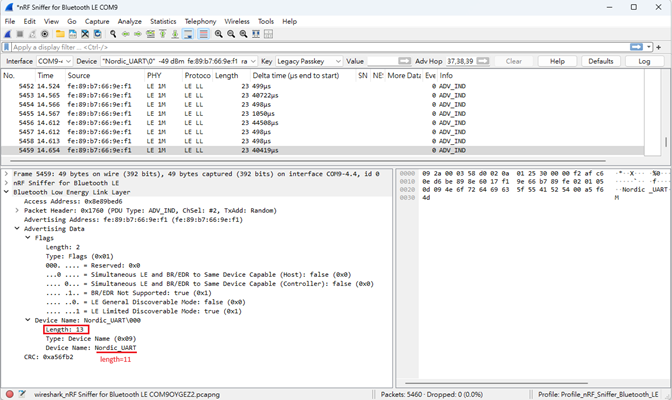Open the Telephony menu

200,21
